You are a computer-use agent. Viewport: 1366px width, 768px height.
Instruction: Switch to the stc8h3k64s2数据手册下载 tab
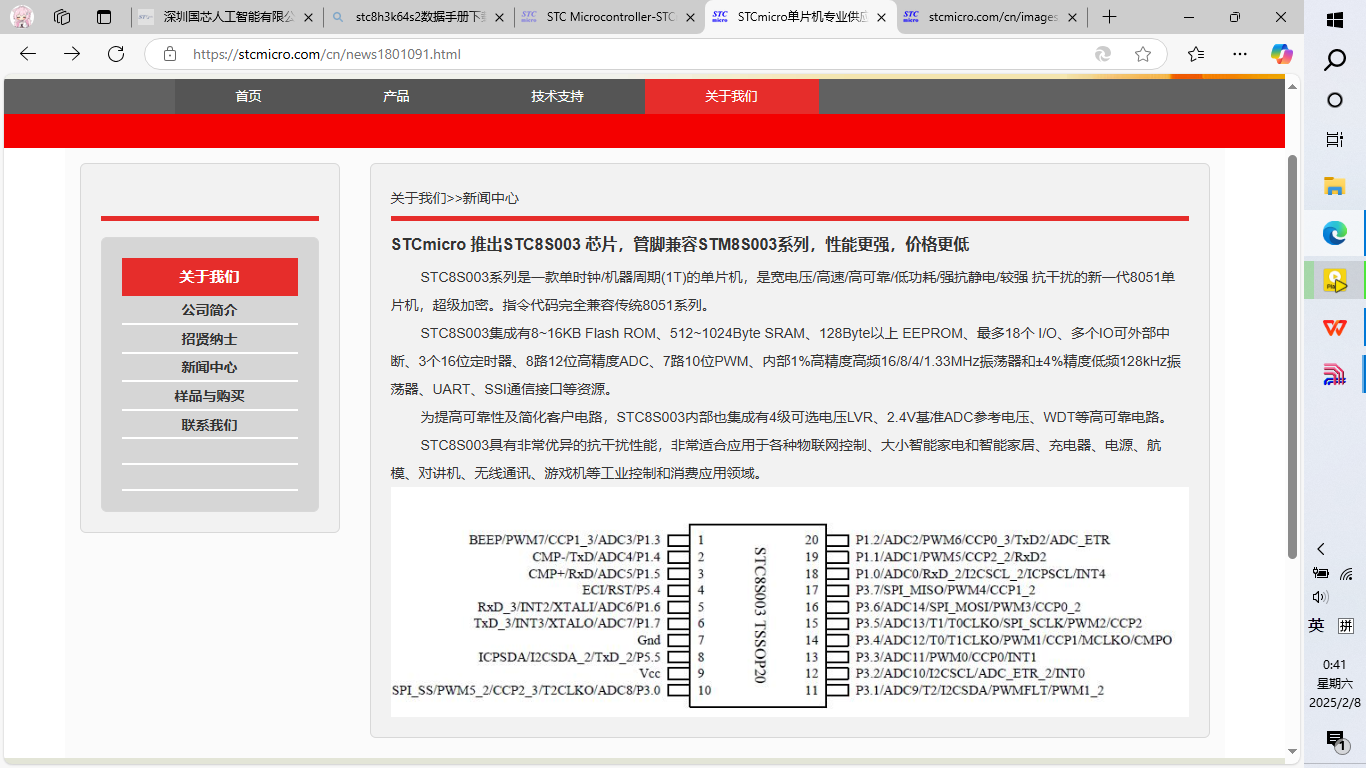419,17
